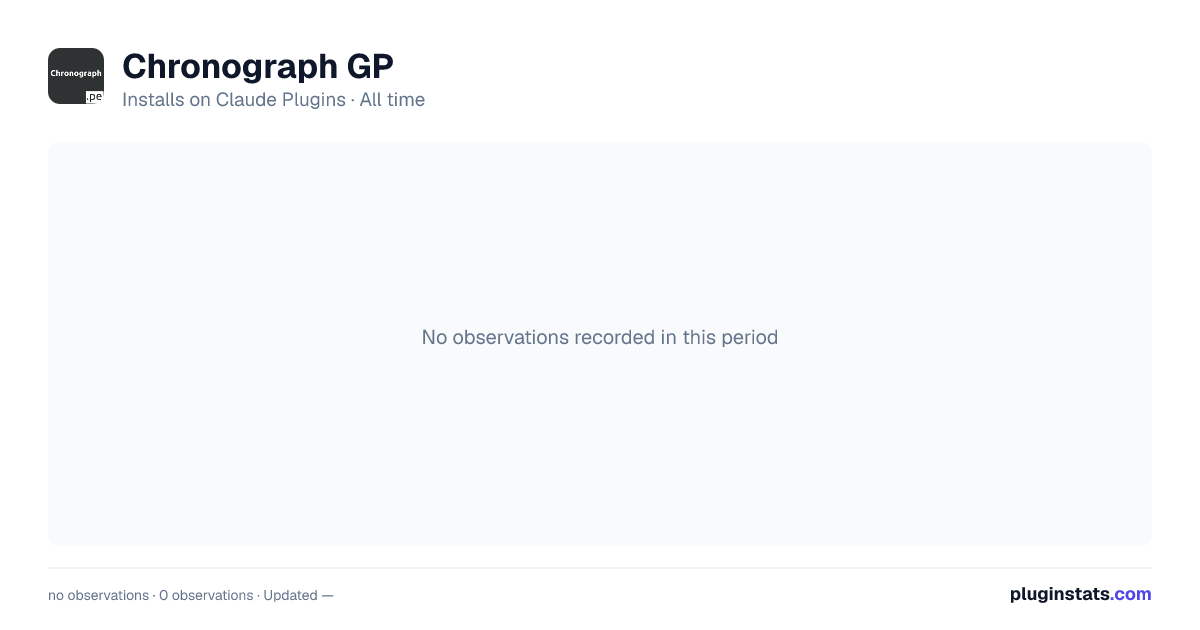Viewport: 1200px width, 630px height.
Task: Click the word Chronograph inside the logo
Action: tap(76, 73)
